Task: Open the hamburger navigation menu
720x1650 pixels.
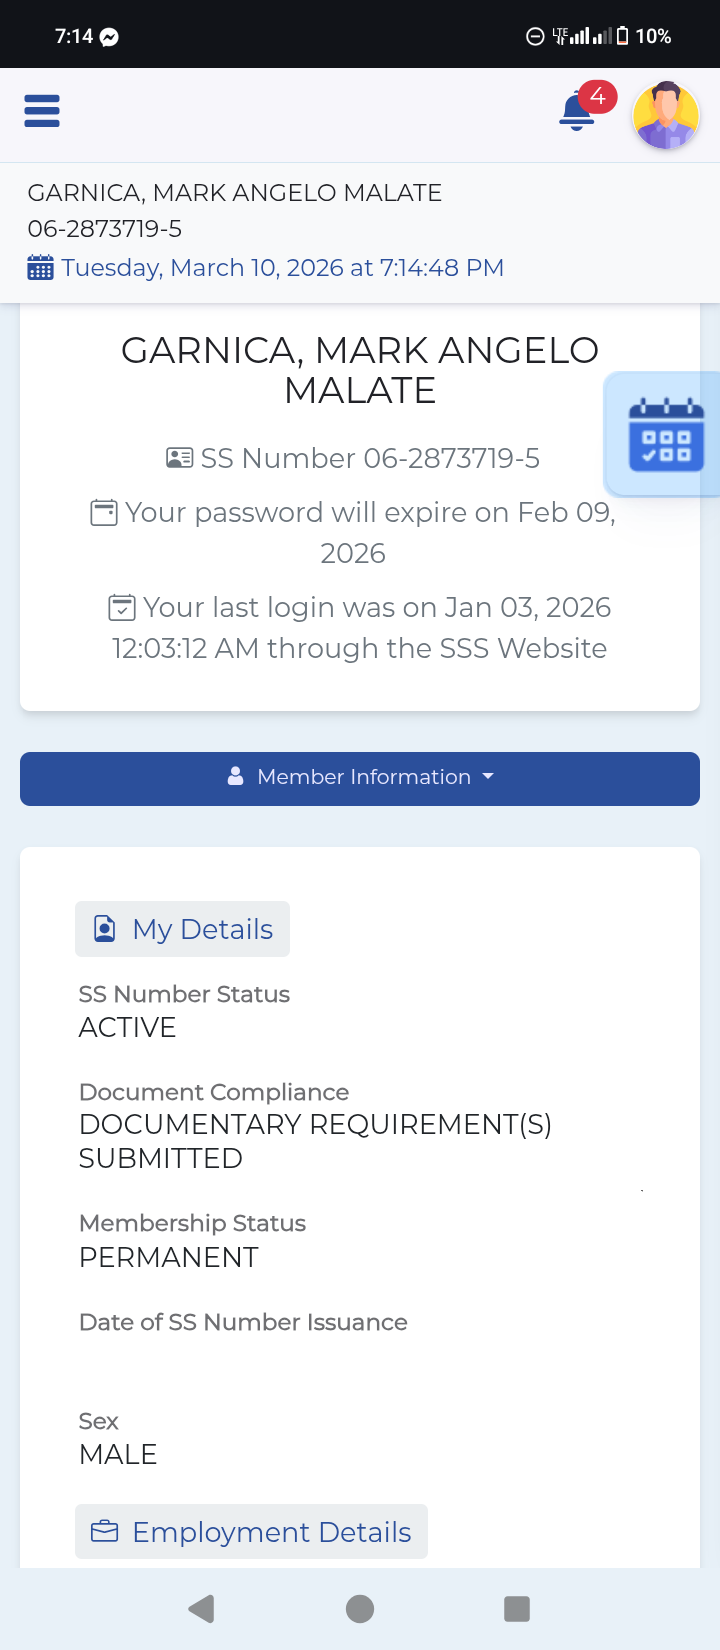Action: 42,111
